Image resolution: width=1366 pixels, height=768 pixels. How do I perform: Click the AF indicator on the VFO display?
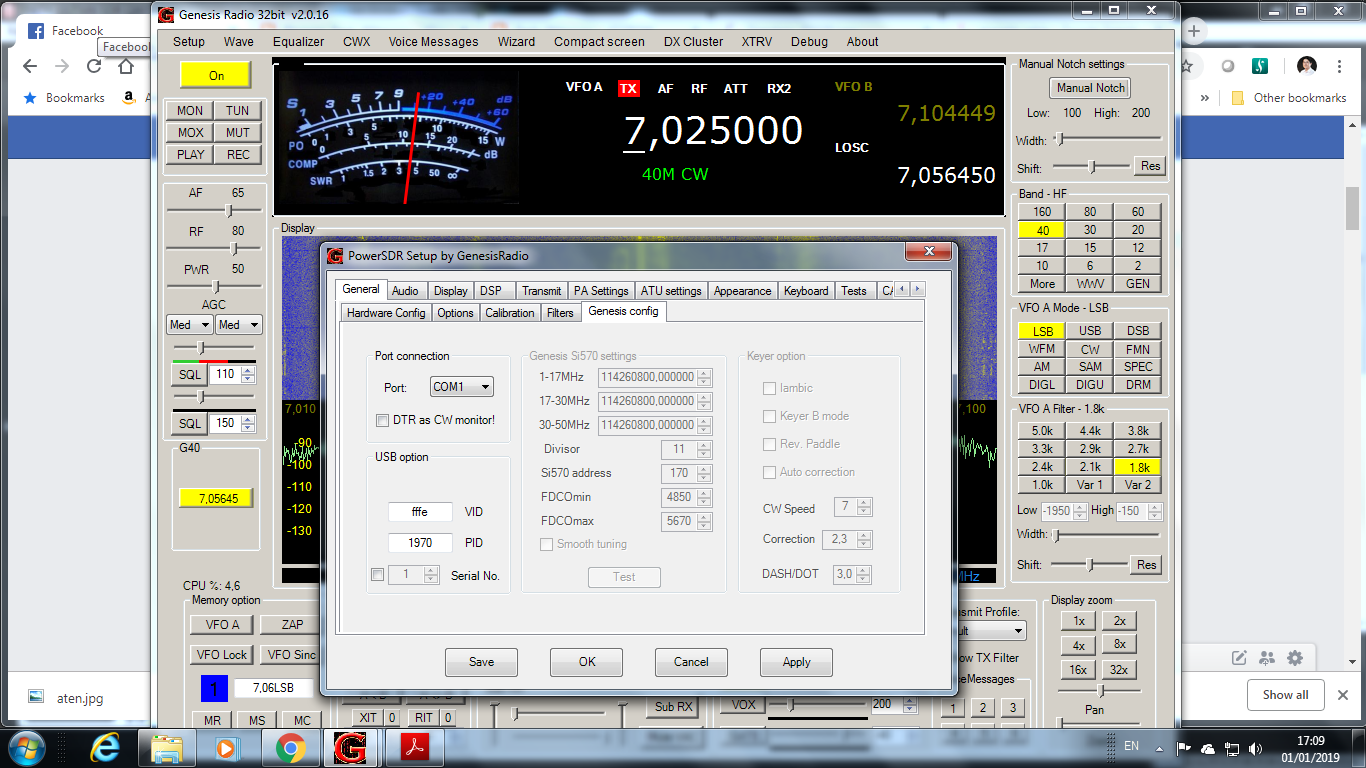[x=665, y=88]
